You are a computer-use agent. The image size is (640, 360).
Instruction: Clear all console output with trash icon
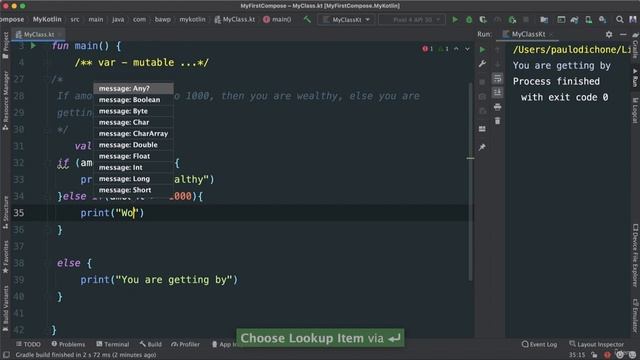coord(497,121)
